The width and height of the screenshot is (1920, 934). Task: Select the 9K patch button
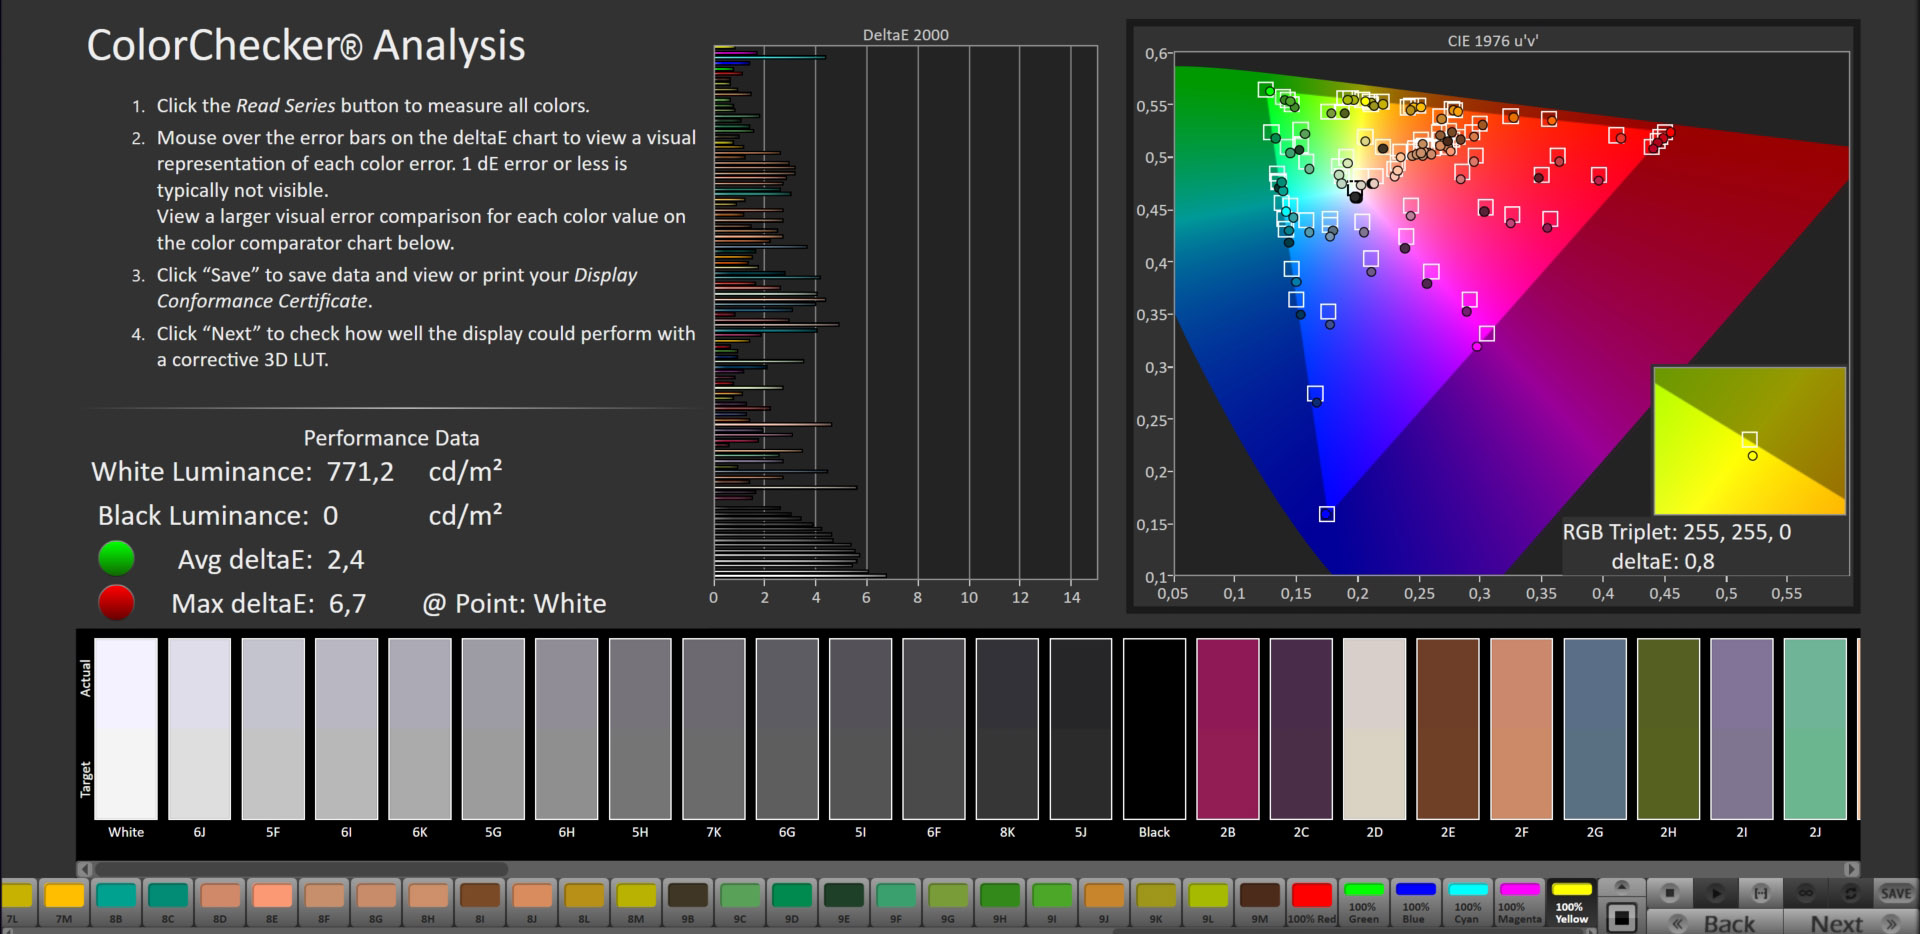[1155, 902]
